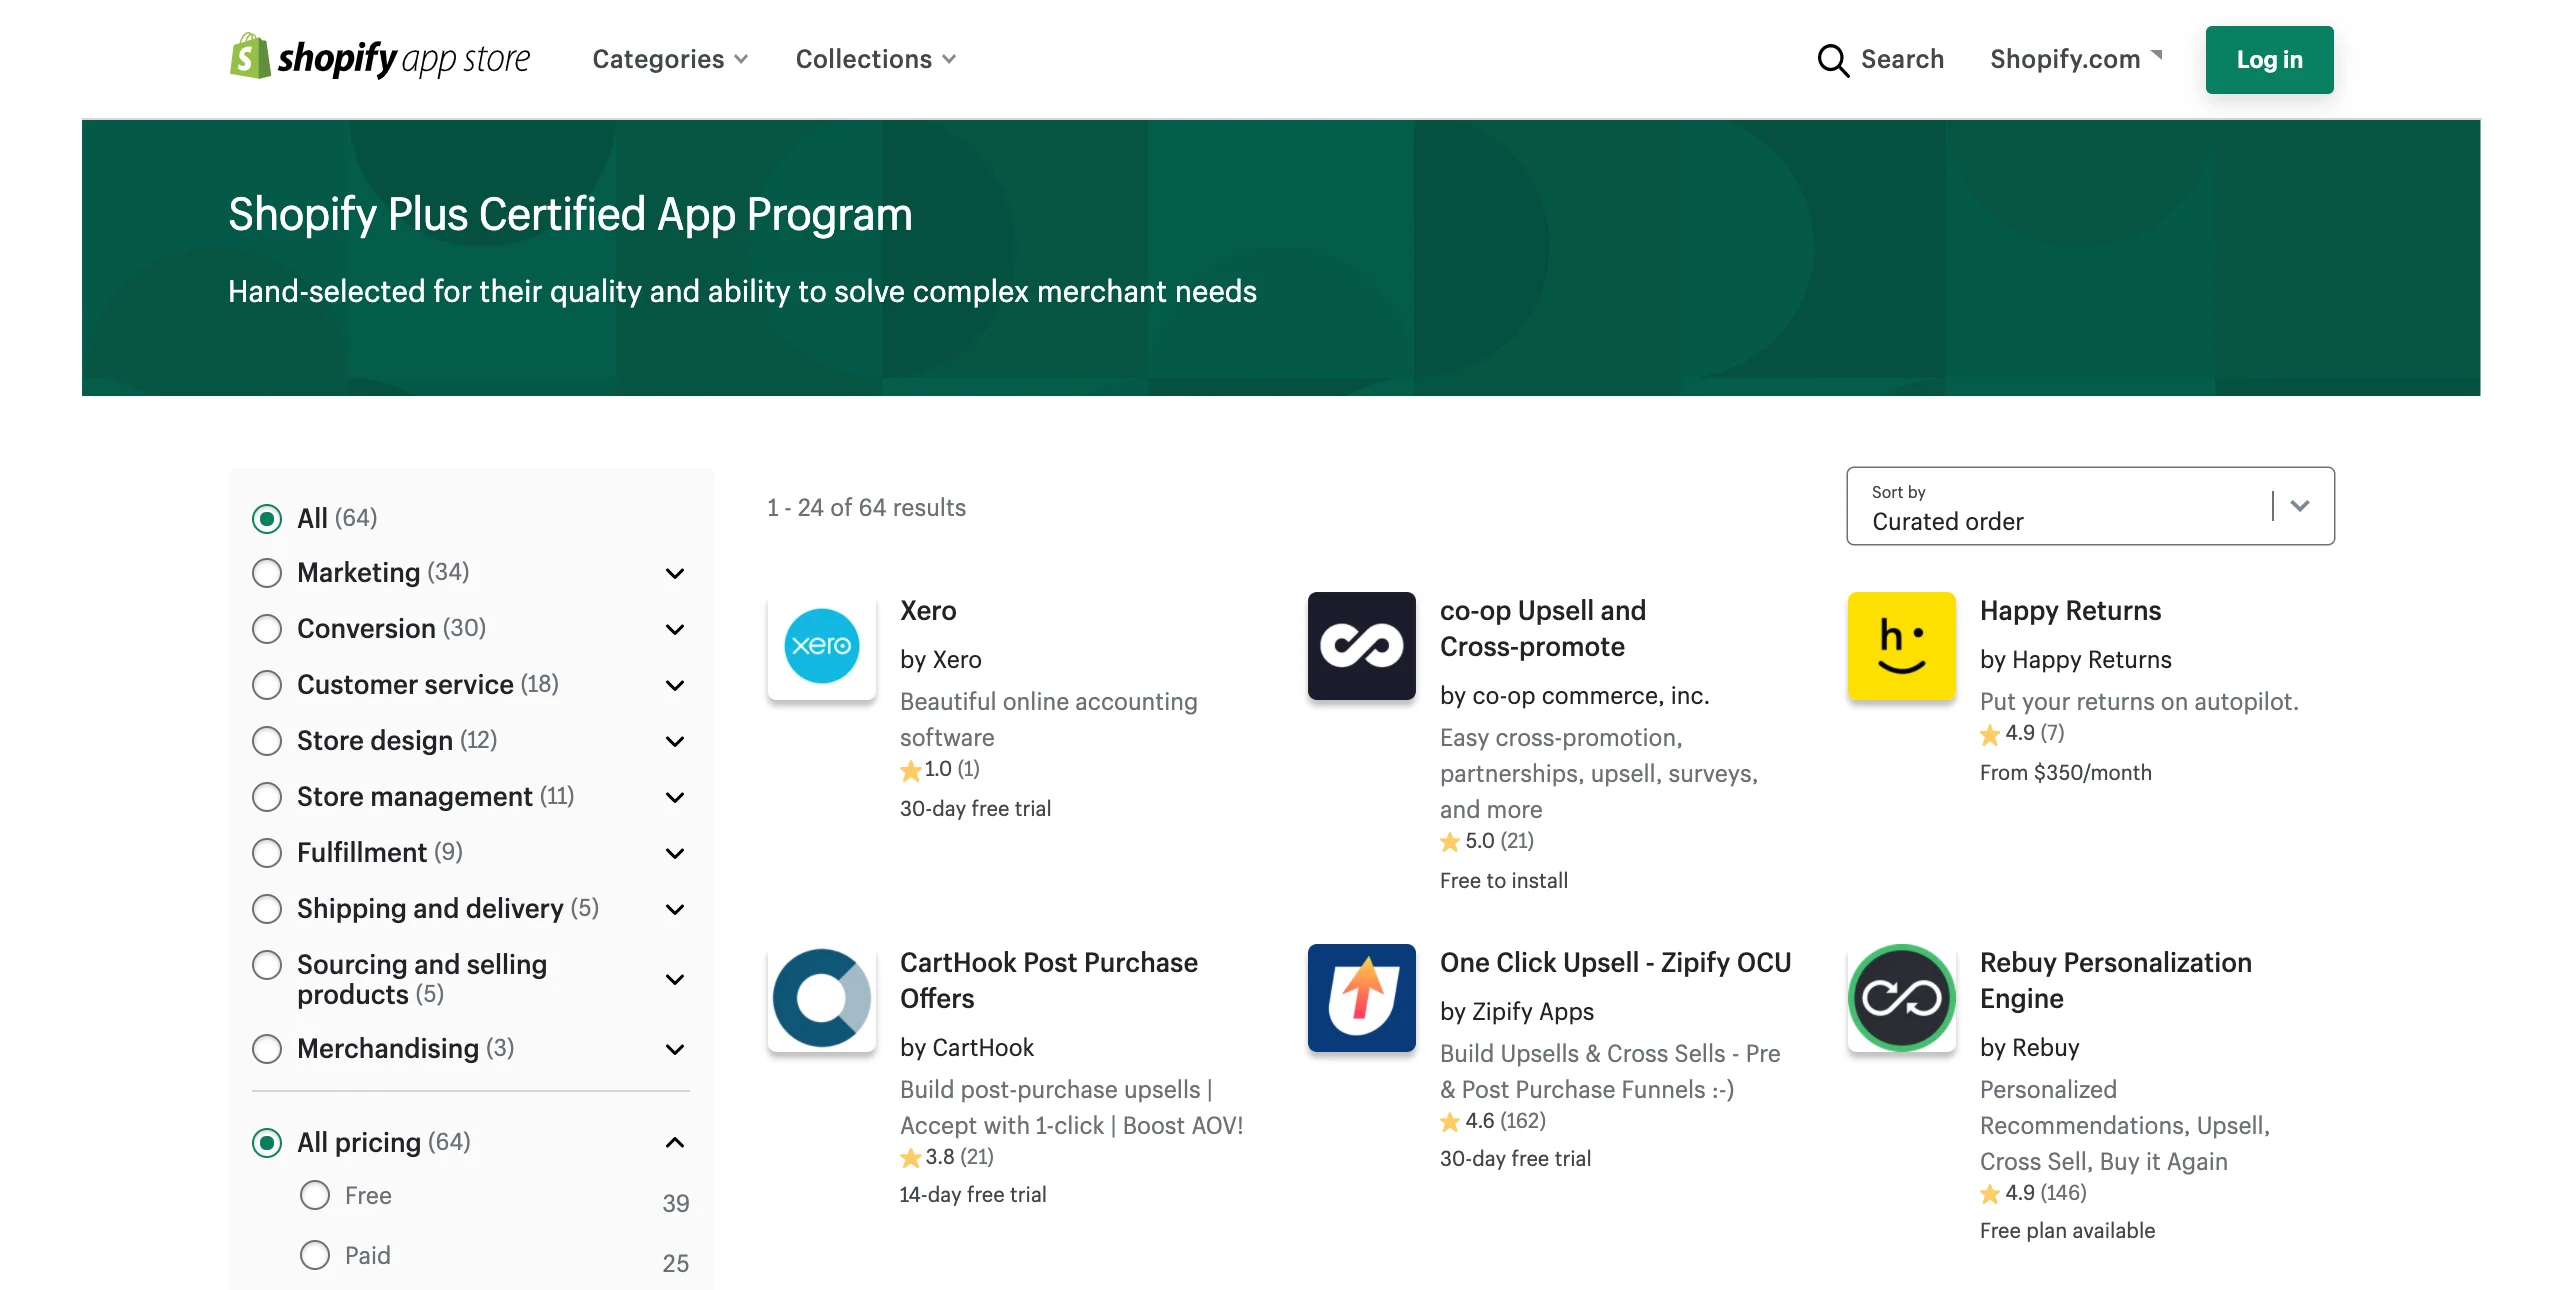Click the One Click Upsell Zipify icon

[x=1361, y=998]
